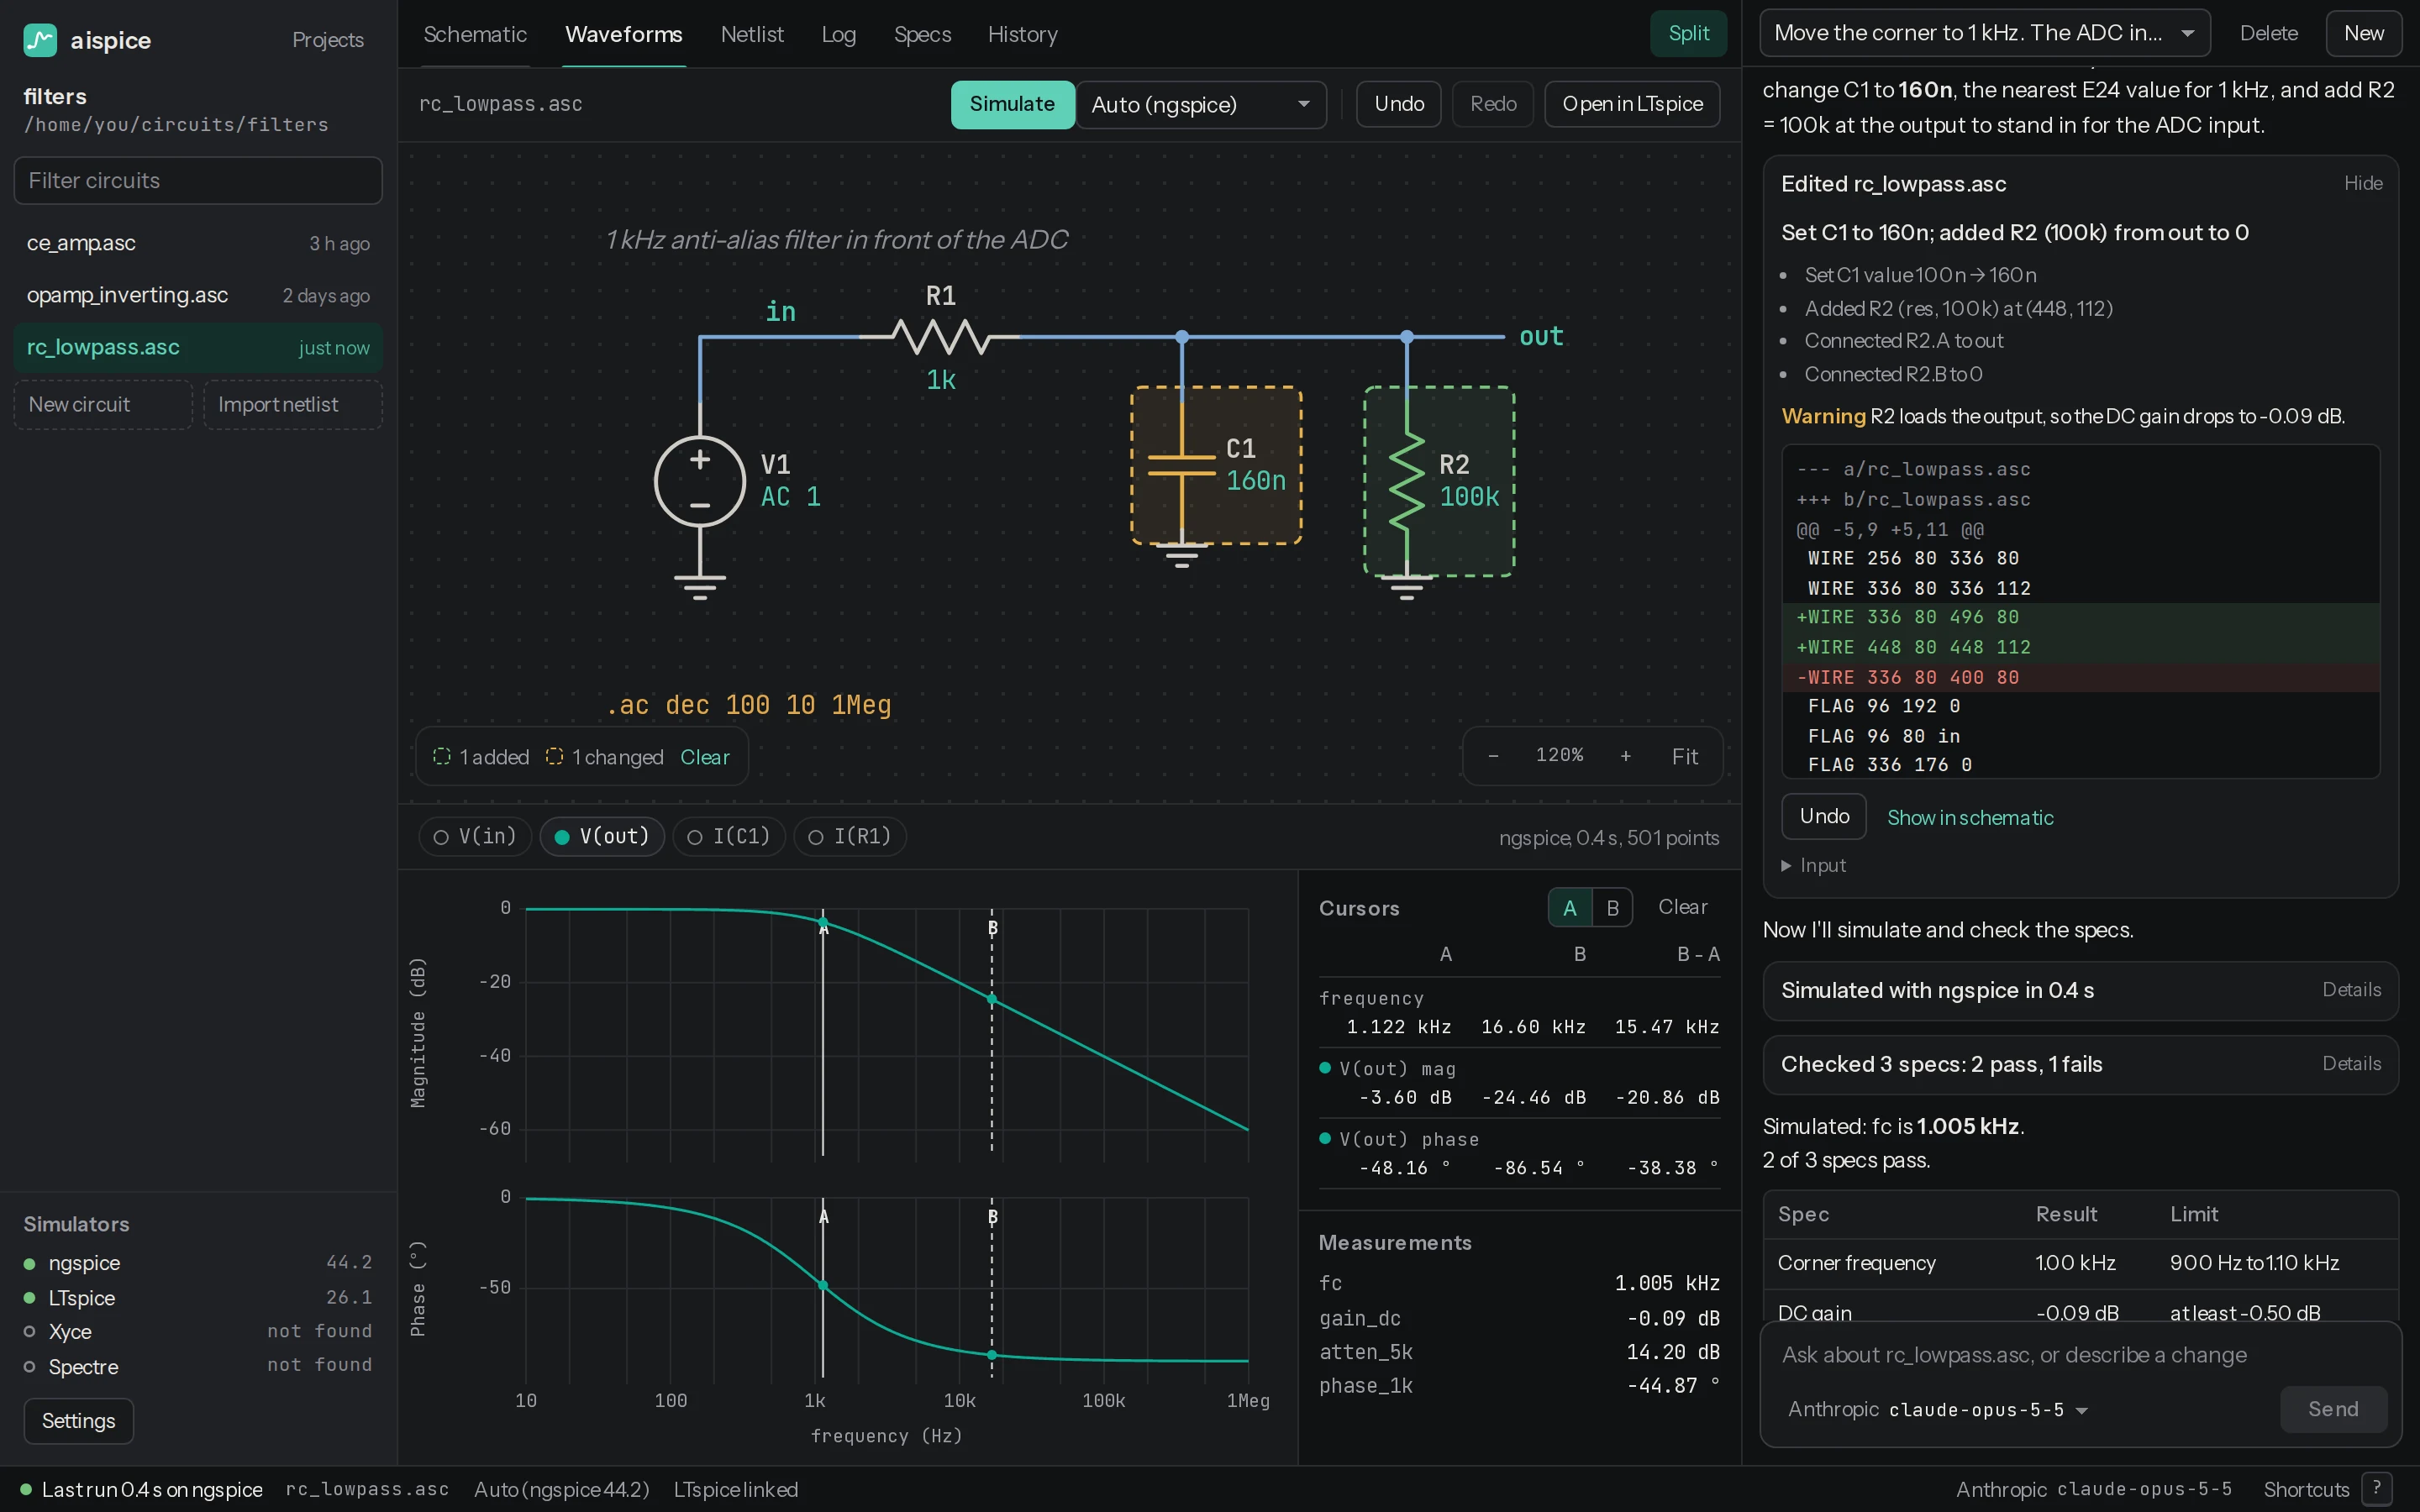Select the V1 voltage source symbol
The width and height of the screenshot is (2420, 1512).
tap(700, 481)
